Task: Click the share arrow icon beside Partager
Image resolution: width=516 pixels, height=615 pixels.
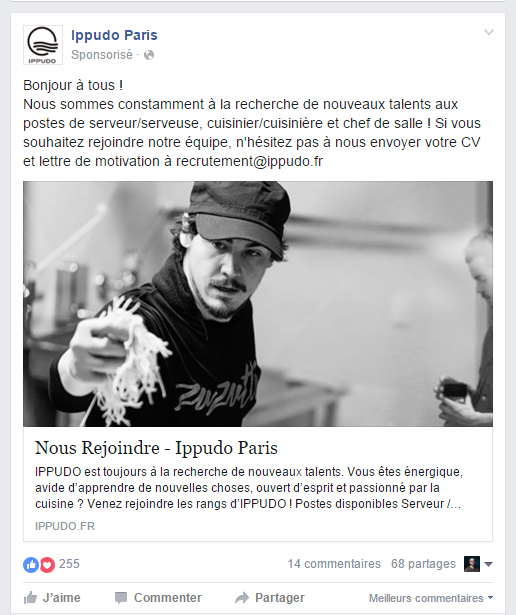Action: coord(242,598)
